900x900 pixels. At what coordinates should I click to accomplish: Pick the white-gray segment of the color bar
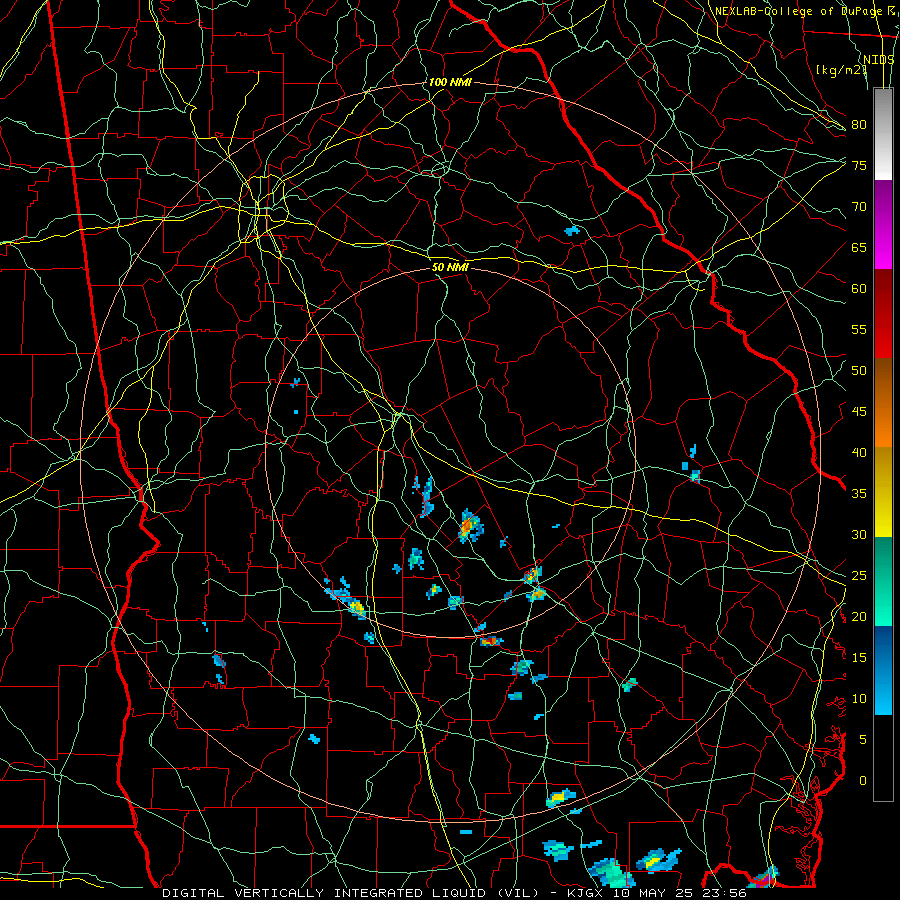coord(883,134)
